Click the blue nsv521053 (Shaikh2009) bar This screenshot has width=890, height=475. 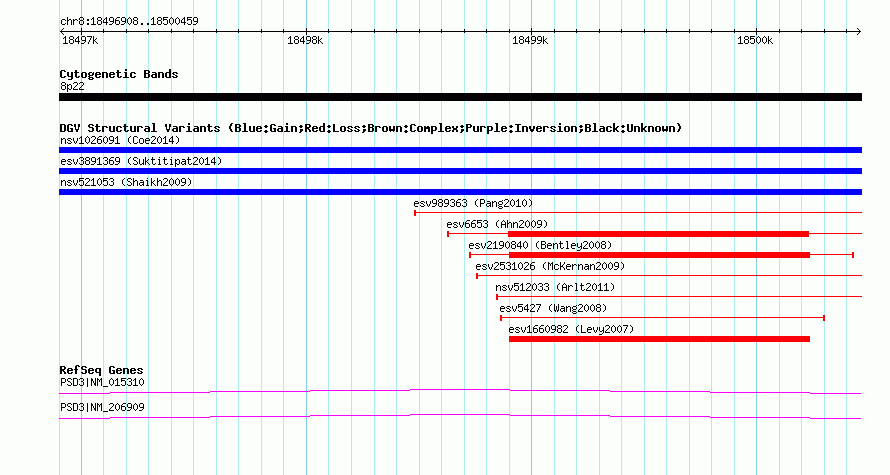(460, 192)
